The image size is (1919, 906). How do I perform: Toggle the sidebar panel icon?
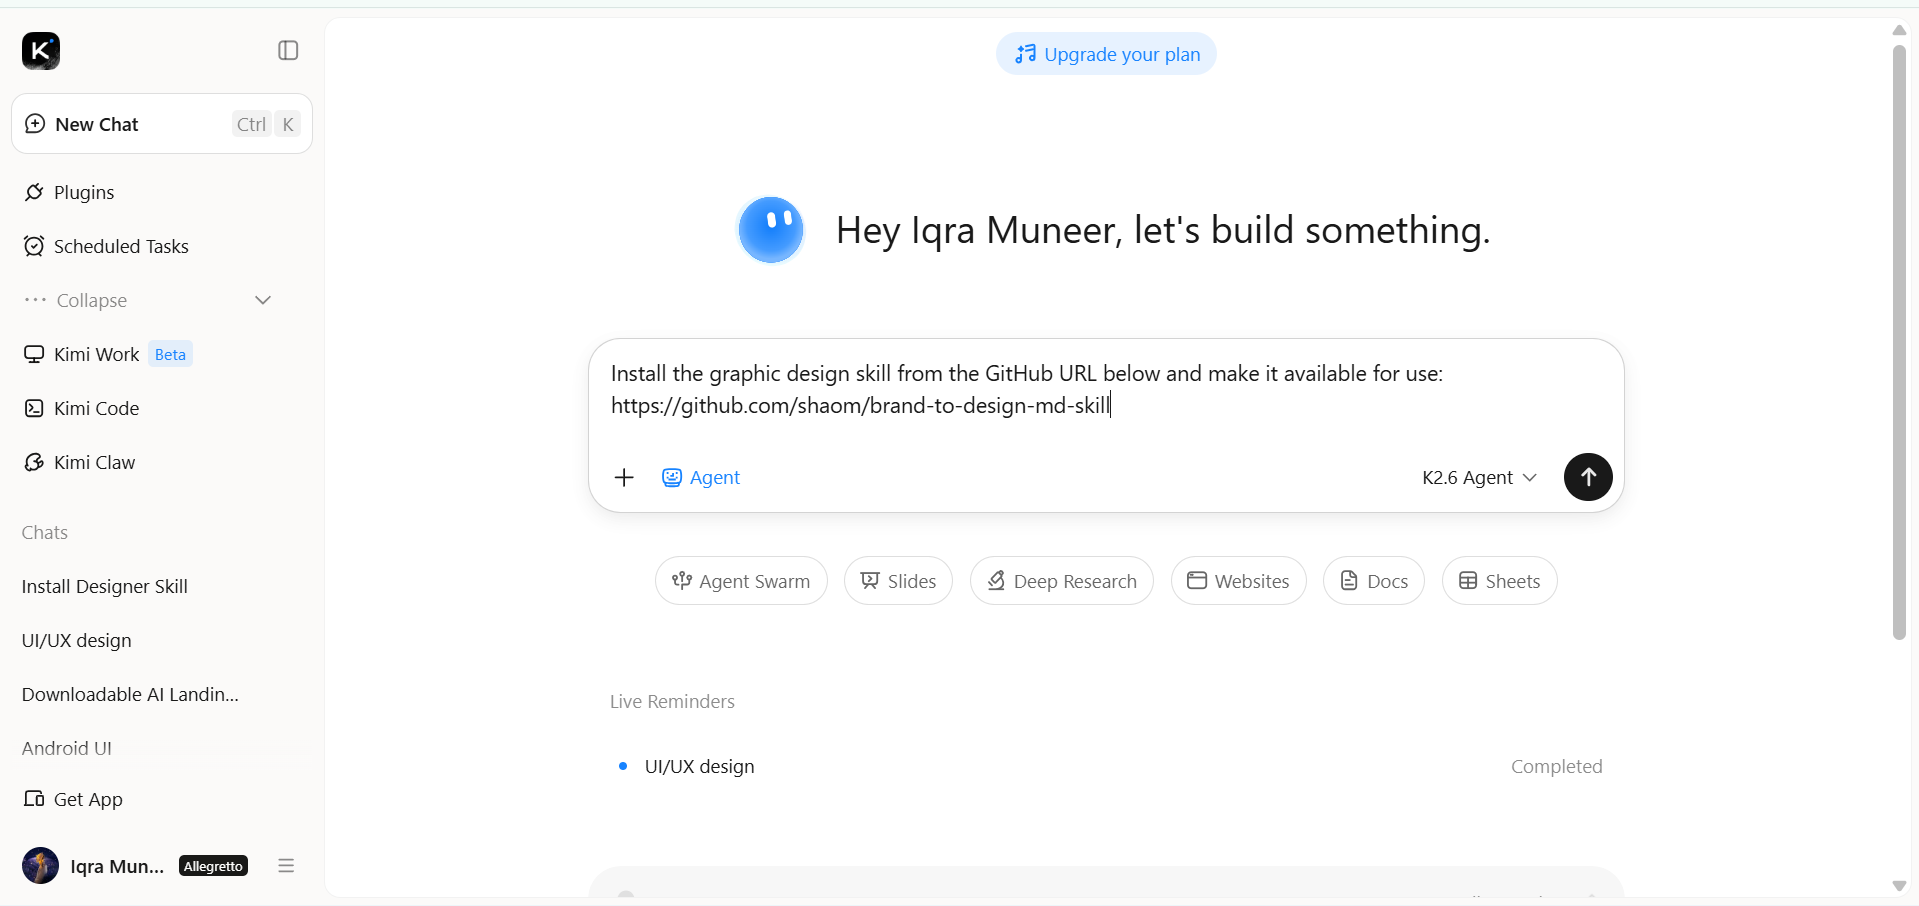(288, 50)
